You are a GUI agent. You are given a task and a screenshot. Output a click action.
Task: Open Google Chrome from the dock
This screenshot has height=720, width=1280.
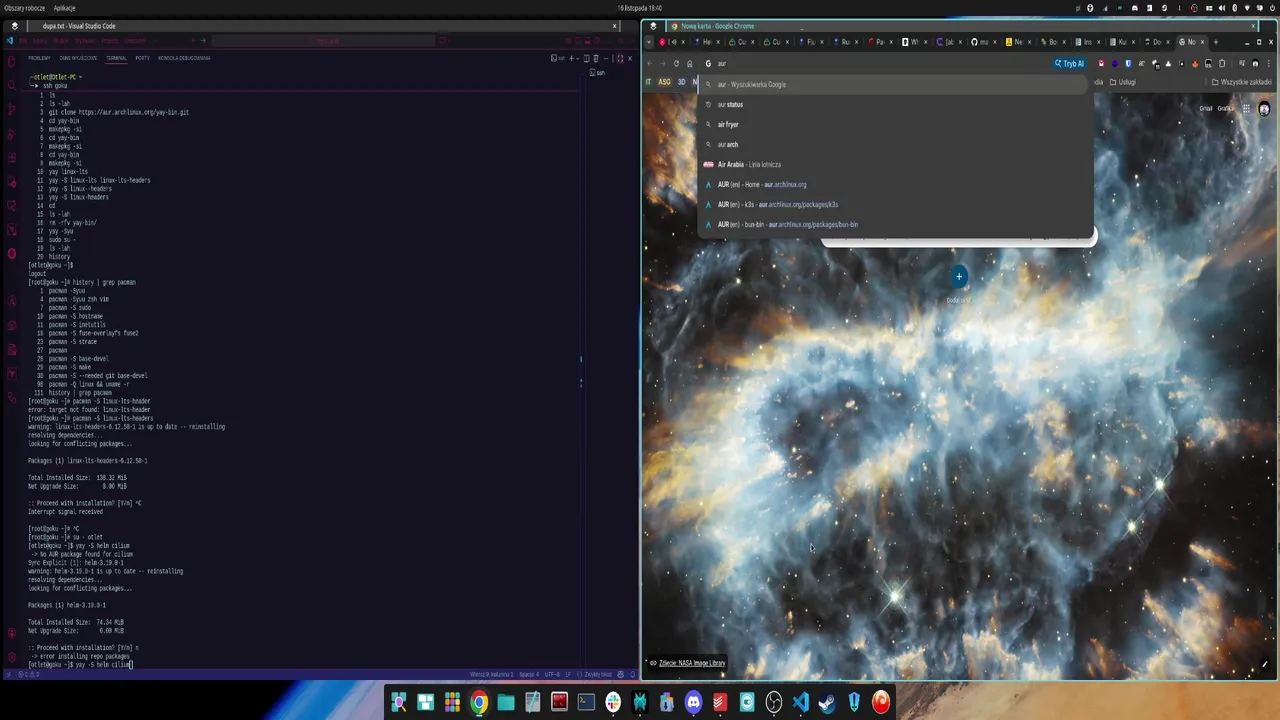click(x=479, y=702)
